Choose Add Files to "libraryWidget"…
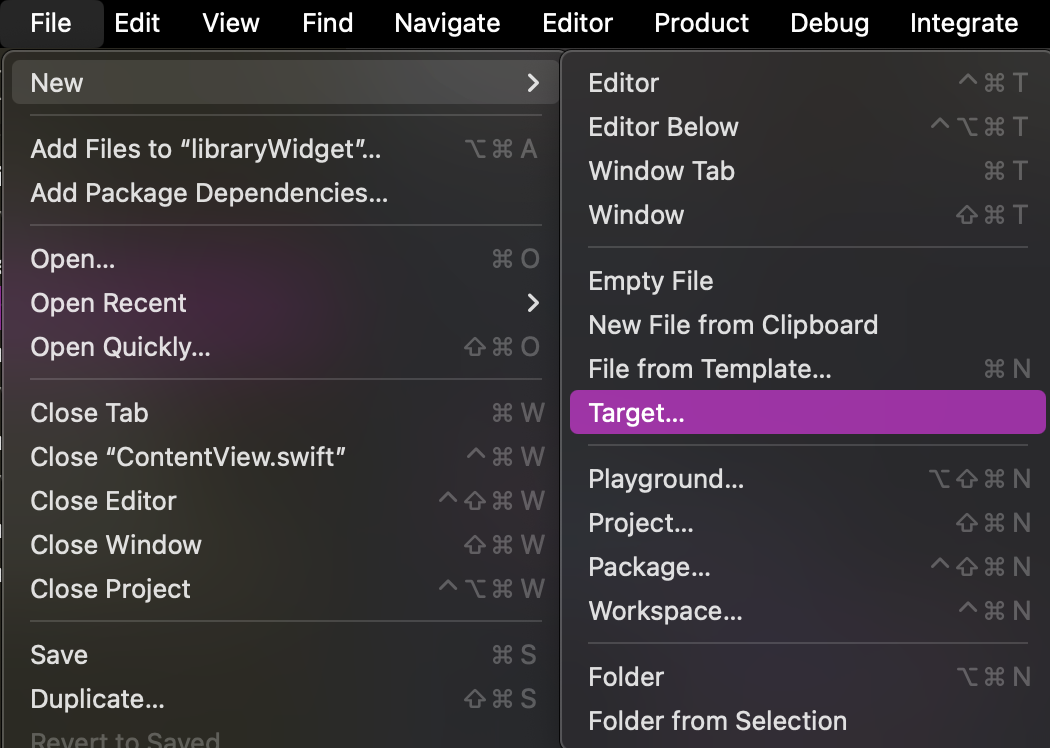This screenshot has height=748, width=1050. tap(285, 149)
